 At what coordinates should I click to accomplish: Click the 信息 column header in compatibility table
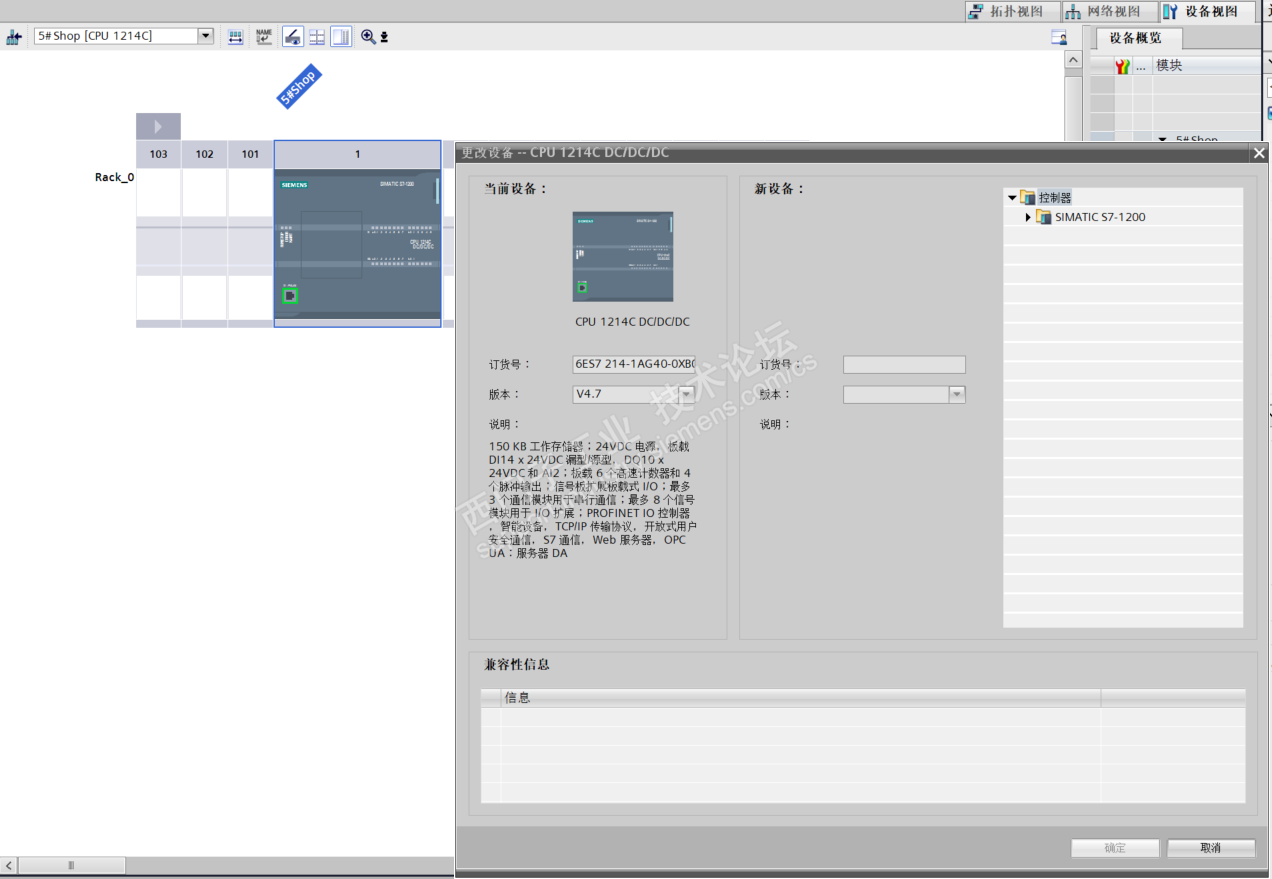point(800,697)
